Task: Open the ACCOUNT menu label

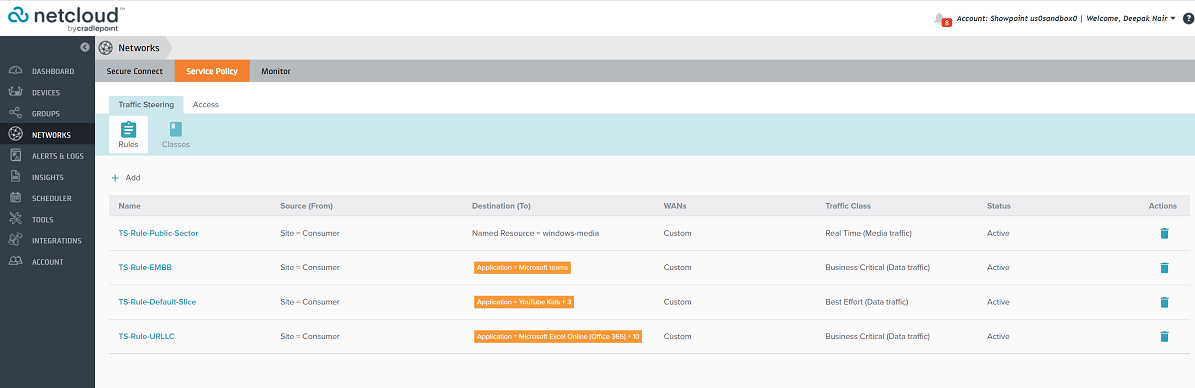Action: pyautogui.click(x=47, y=262)
